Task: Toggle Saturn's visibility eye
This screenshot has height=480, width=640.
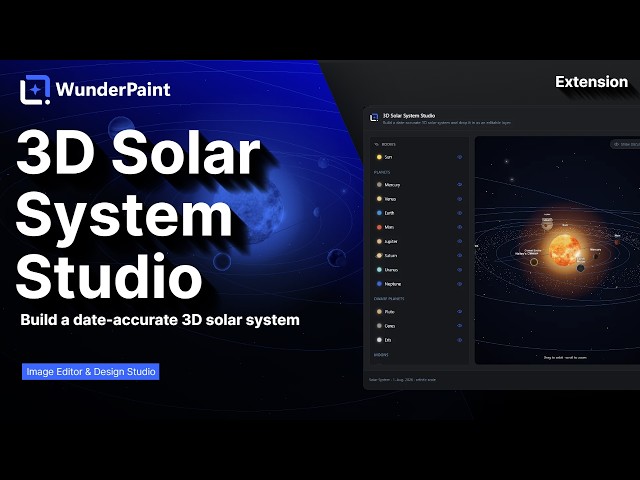Action: (460, 256)
